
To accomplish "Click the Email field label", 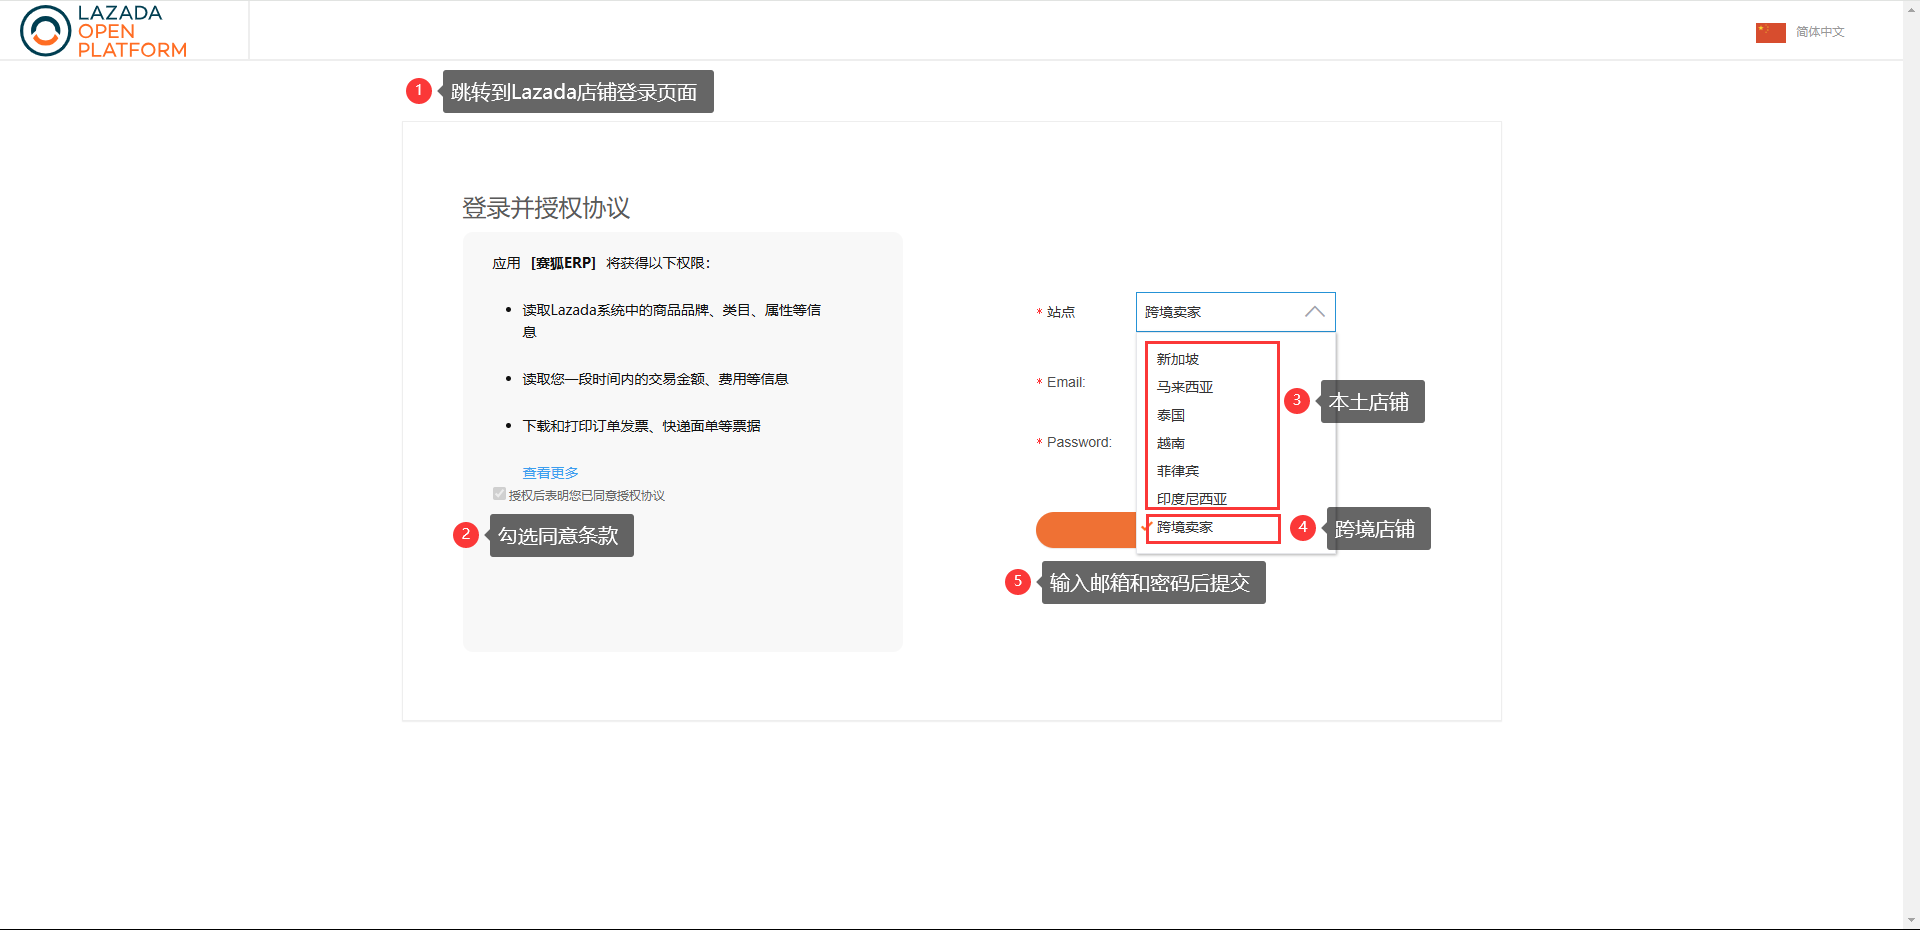I will (1065, 382).
